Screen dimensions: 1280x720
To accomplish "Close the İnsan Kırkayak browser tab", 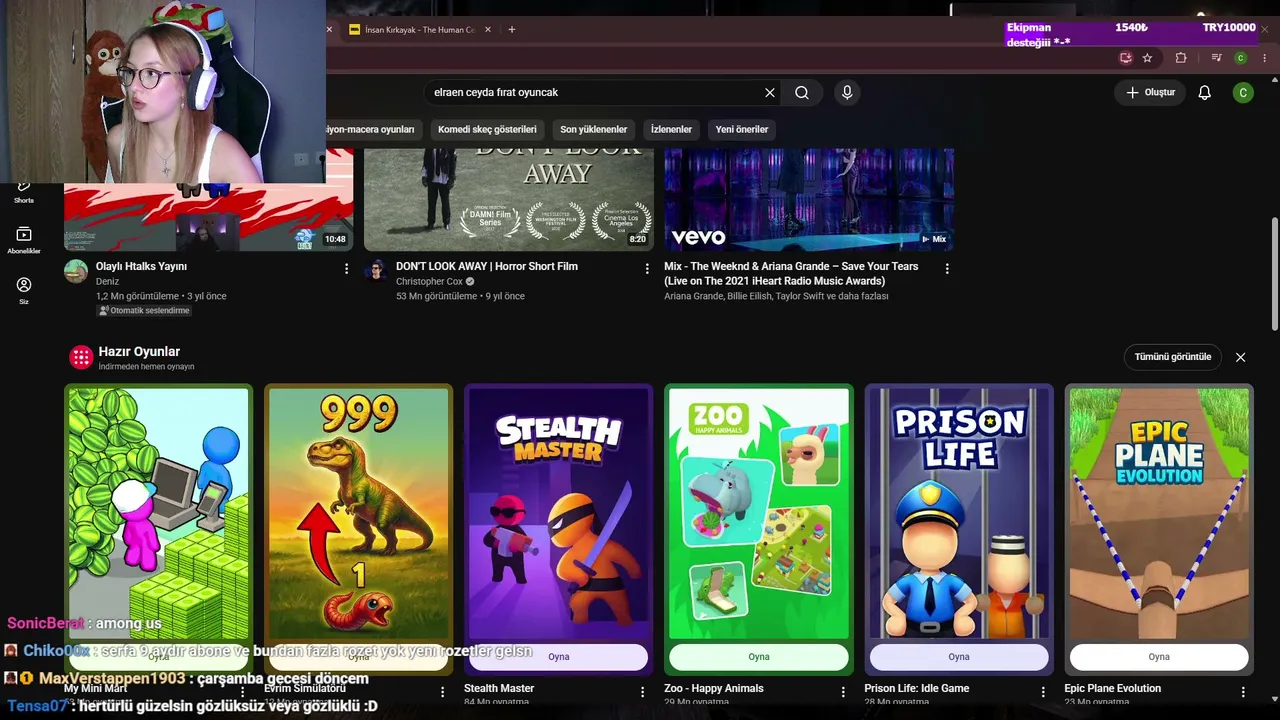I will point(488,29).
